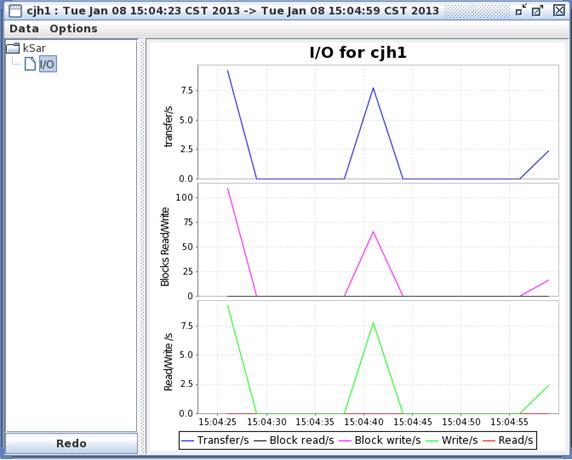This screenshot has width=572, height=460.
Task: Click the Block read/s legend entry
Action: click(294, 440)
